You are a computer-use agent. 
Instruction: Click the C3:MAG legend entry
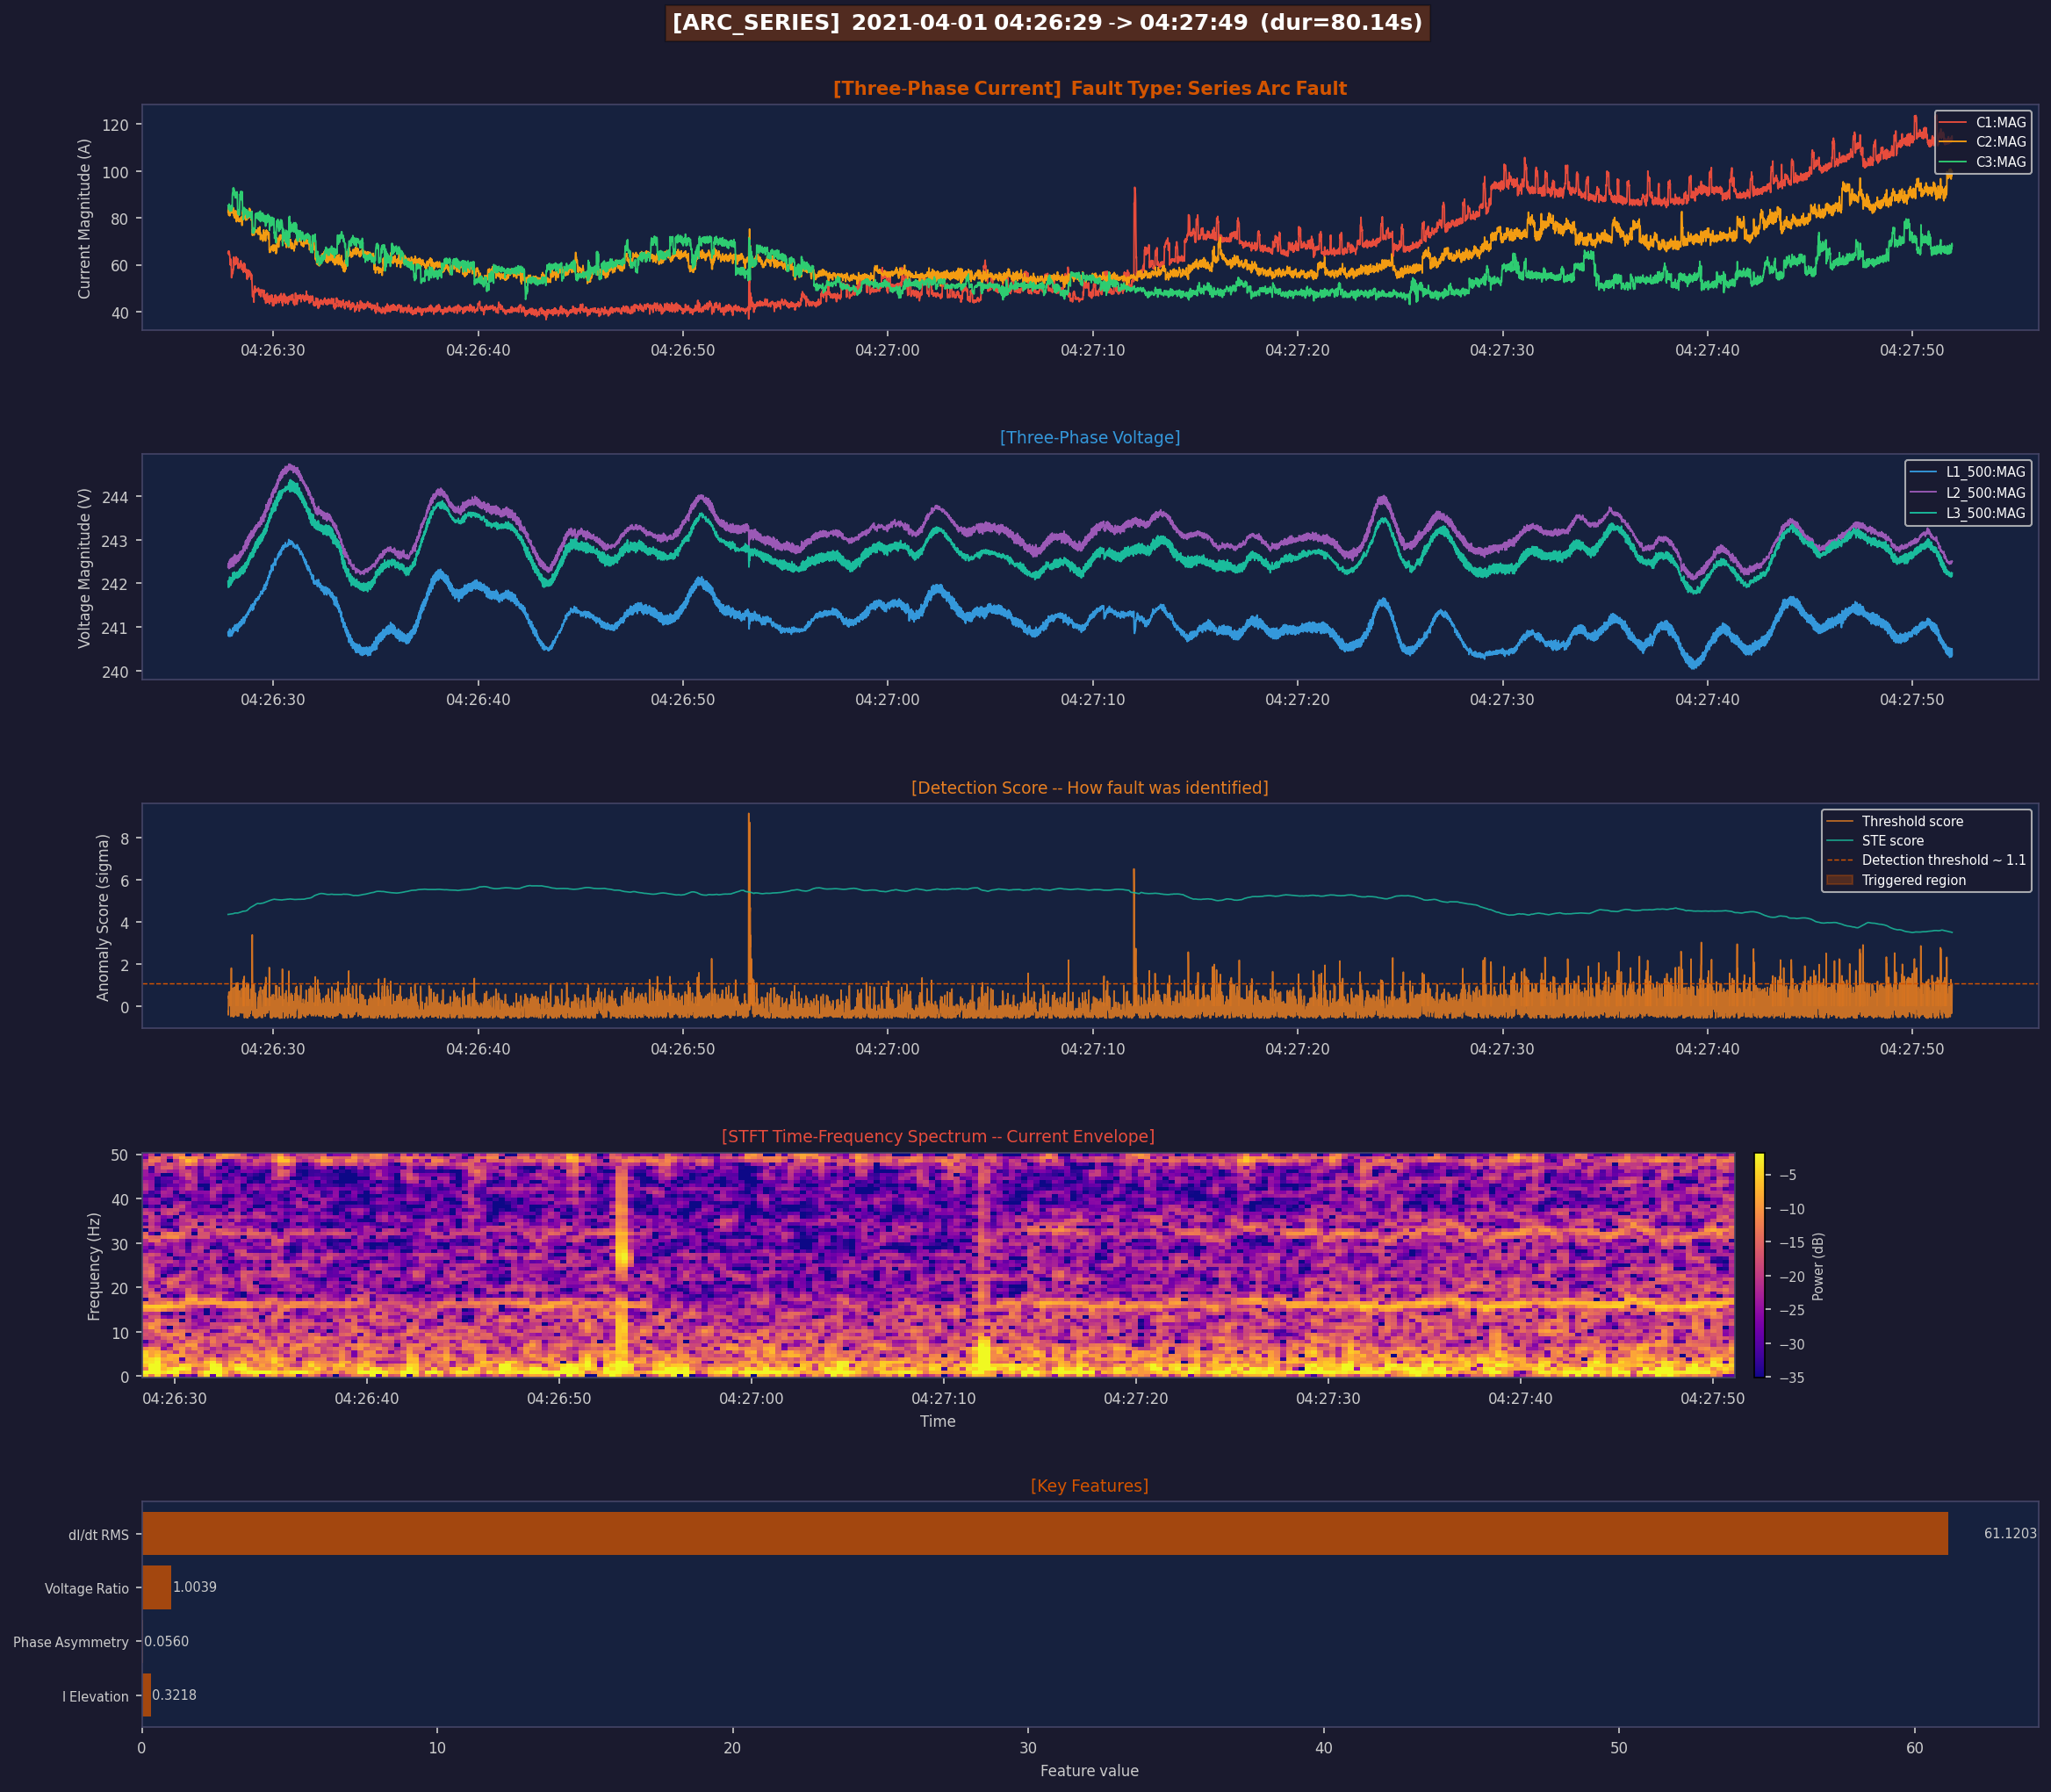(2000, 162)
